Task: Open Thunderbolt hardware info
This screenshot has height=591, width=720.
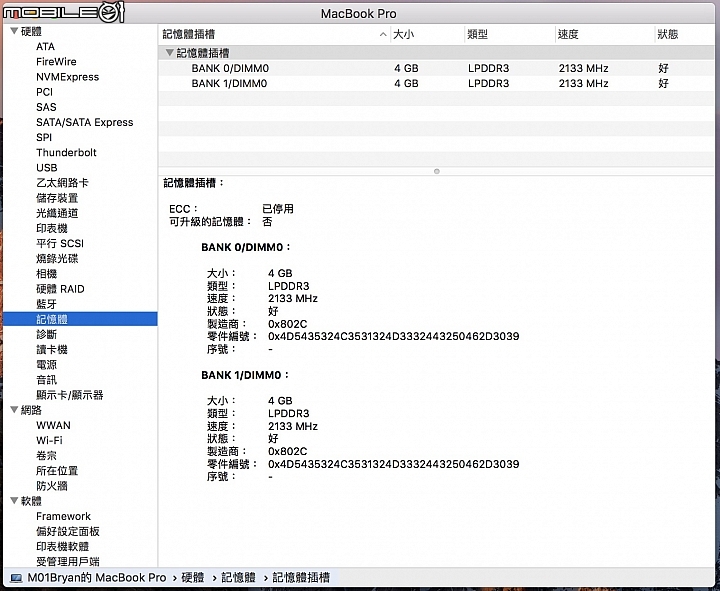Action: [x=66, y=152]
